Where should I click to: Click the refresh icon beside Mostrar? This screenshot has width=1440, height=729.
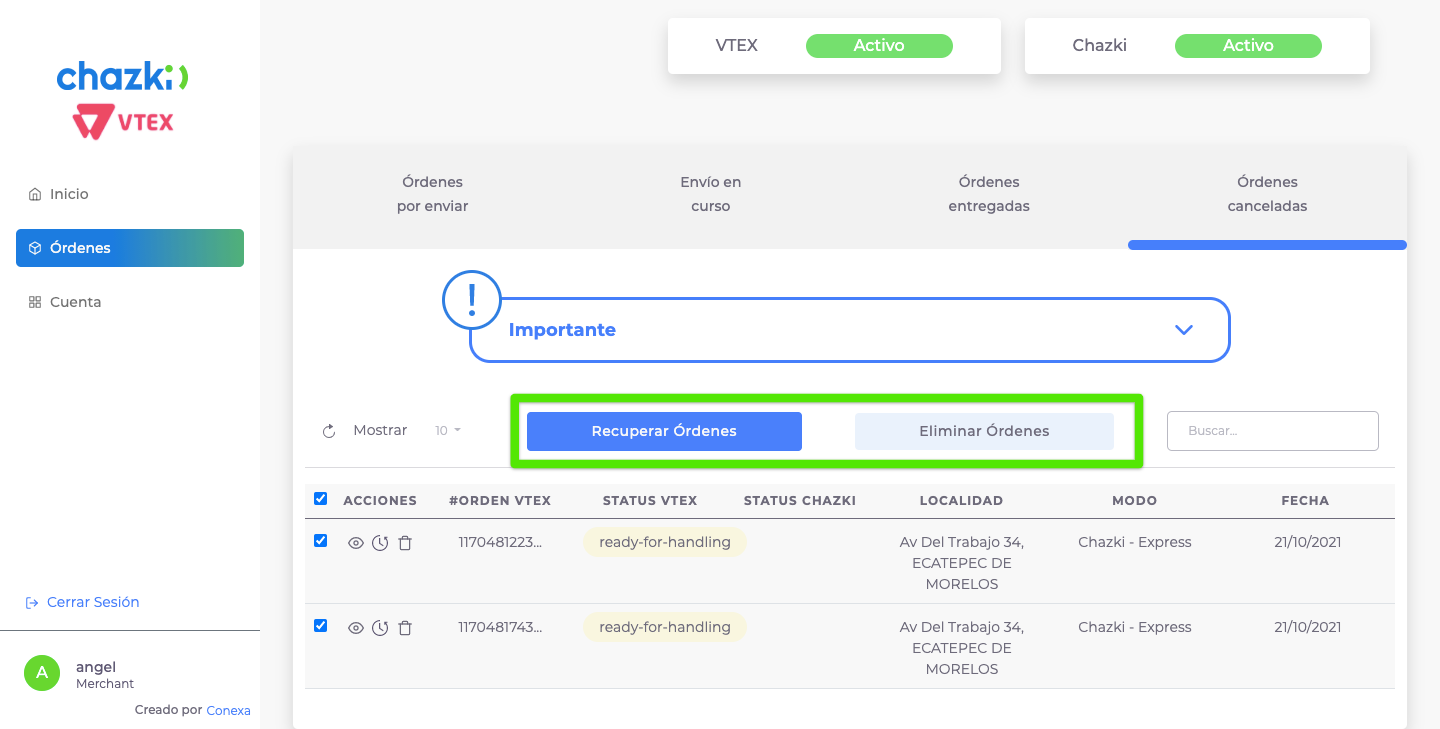click(329, 431)
